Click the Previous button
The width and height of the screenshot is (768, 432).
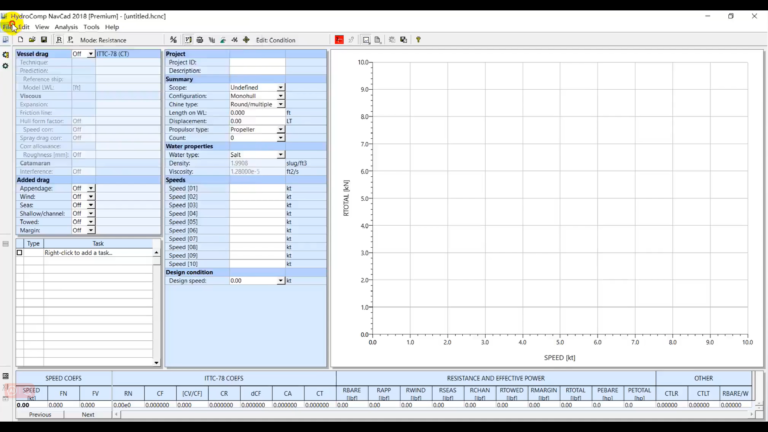coord(40,414)
